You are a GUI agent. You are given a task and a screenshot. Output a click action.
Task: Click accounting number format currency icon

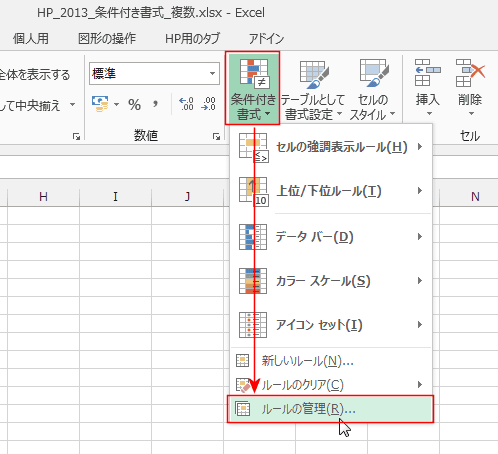click(100, 104)
